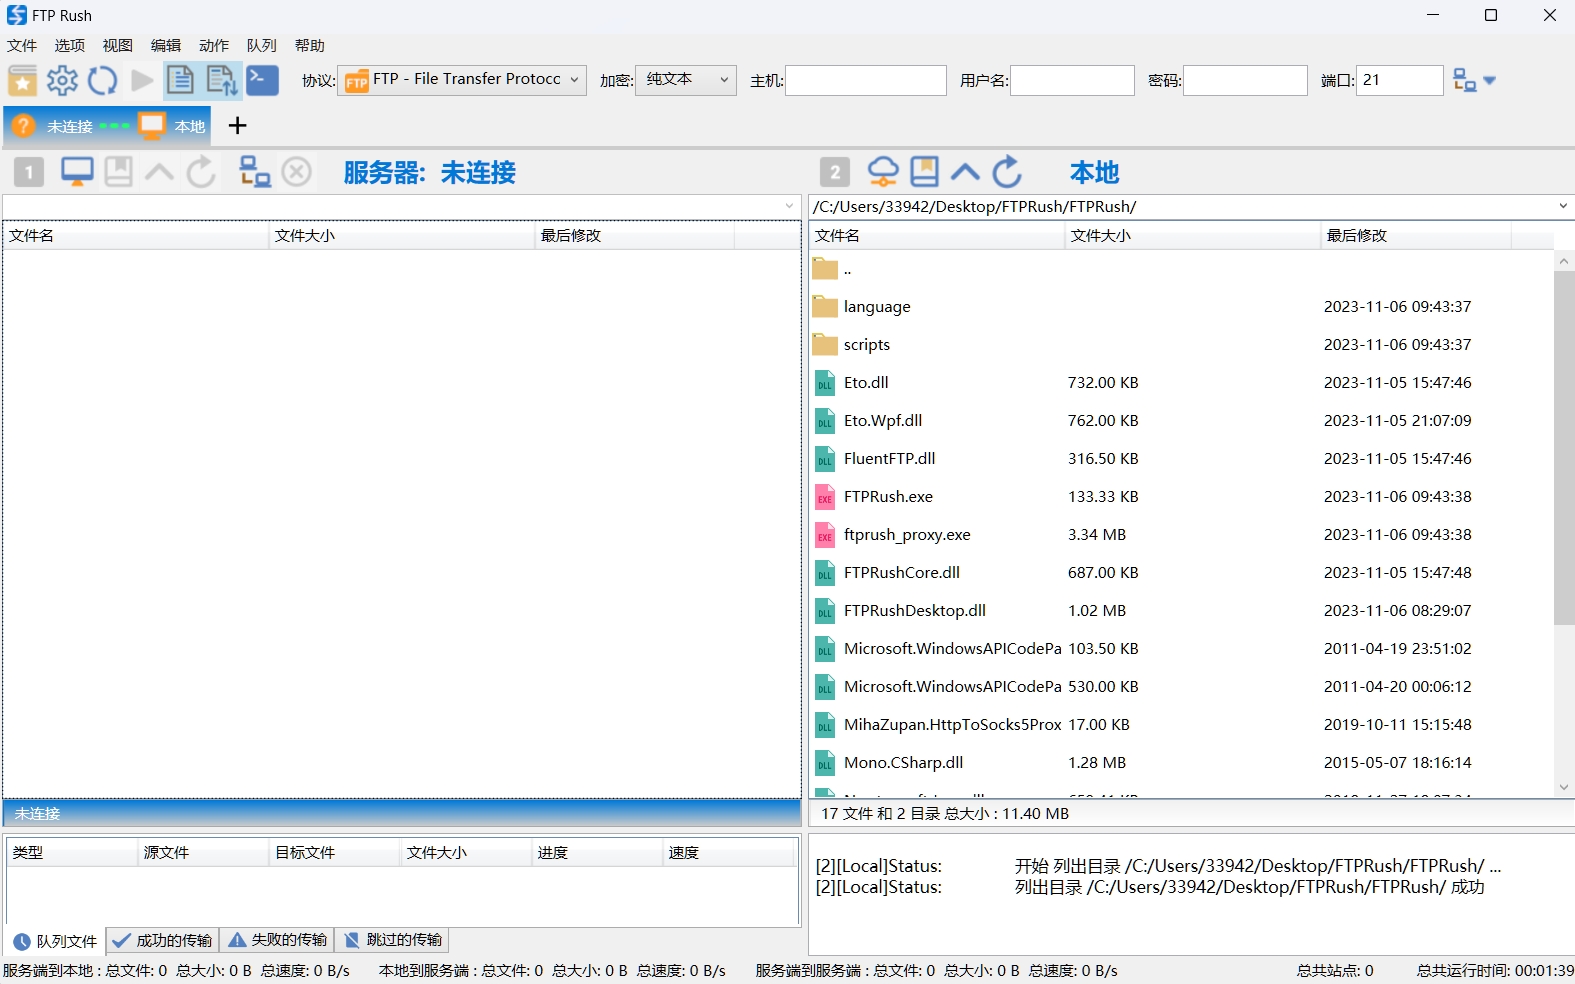Select Eto.dll file
The image size is (1575, 984).
1181,383
